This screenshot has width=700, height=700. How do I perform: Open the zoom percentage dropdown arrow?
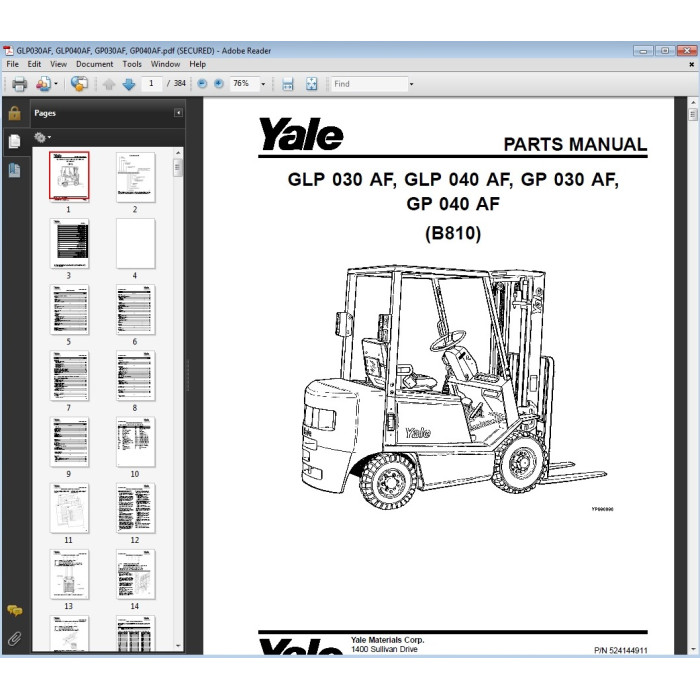pos(263,84)
